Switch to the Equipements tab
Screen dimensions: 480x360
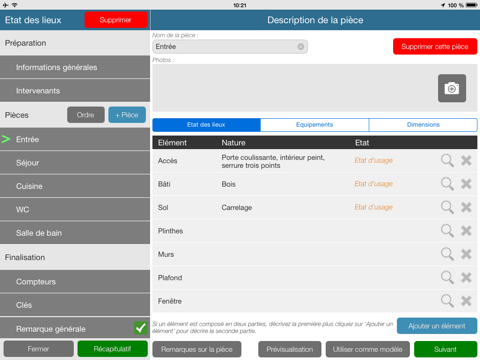click(x=314, y=125)
